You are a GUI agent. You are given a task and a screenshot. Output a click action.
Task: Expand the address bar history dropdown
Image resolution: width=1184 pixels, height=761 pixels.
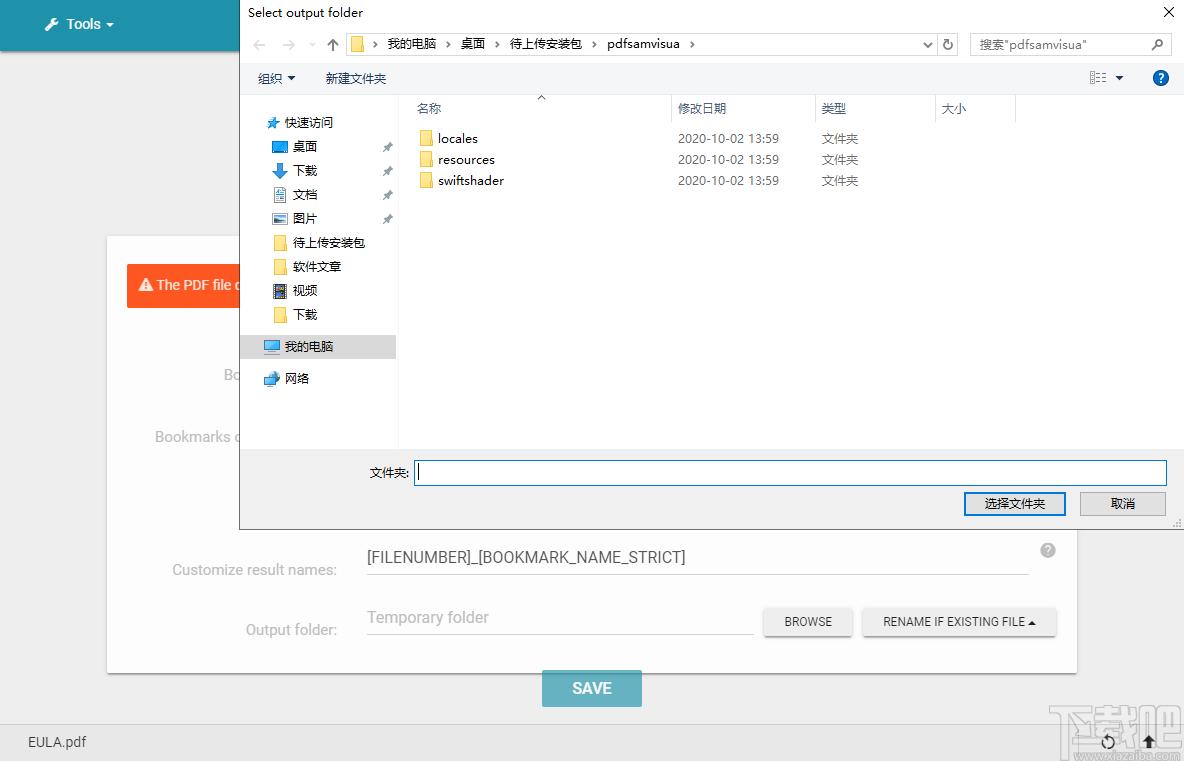click(927, 45)
